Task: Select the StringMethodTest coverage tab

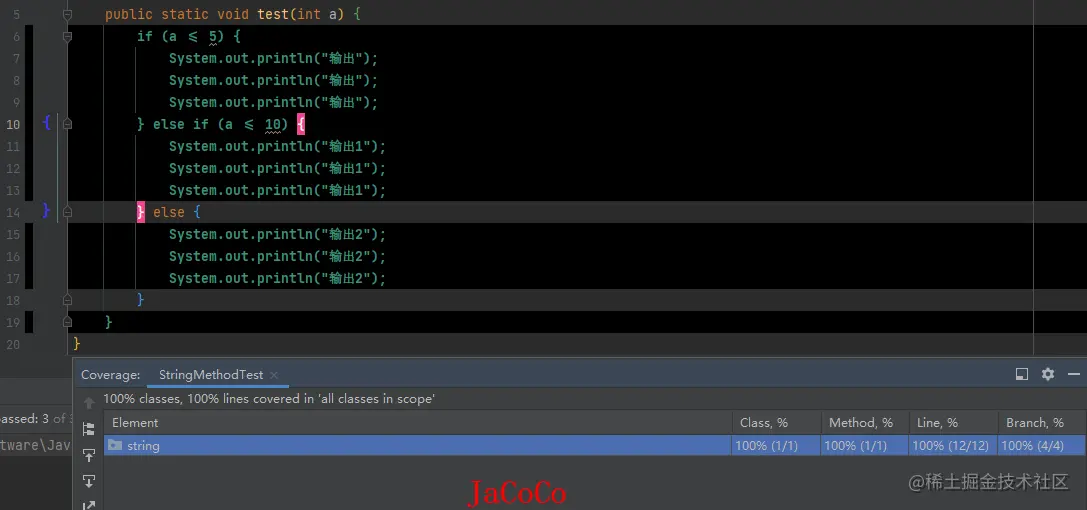Action: click(211, 375)
